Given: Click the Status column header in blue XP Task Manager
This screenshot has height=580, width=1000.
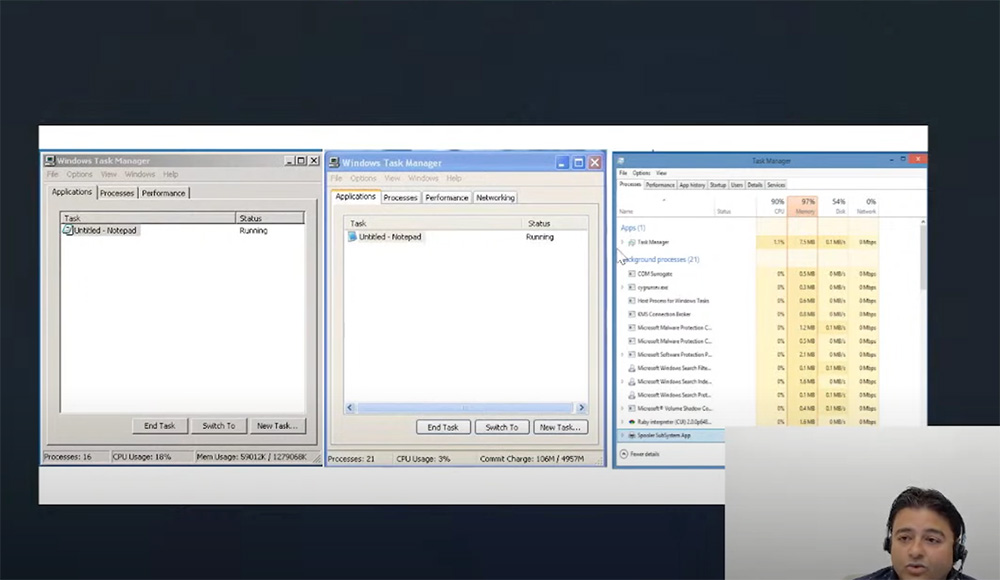Looking at the screenshot, I should [555, 223].
